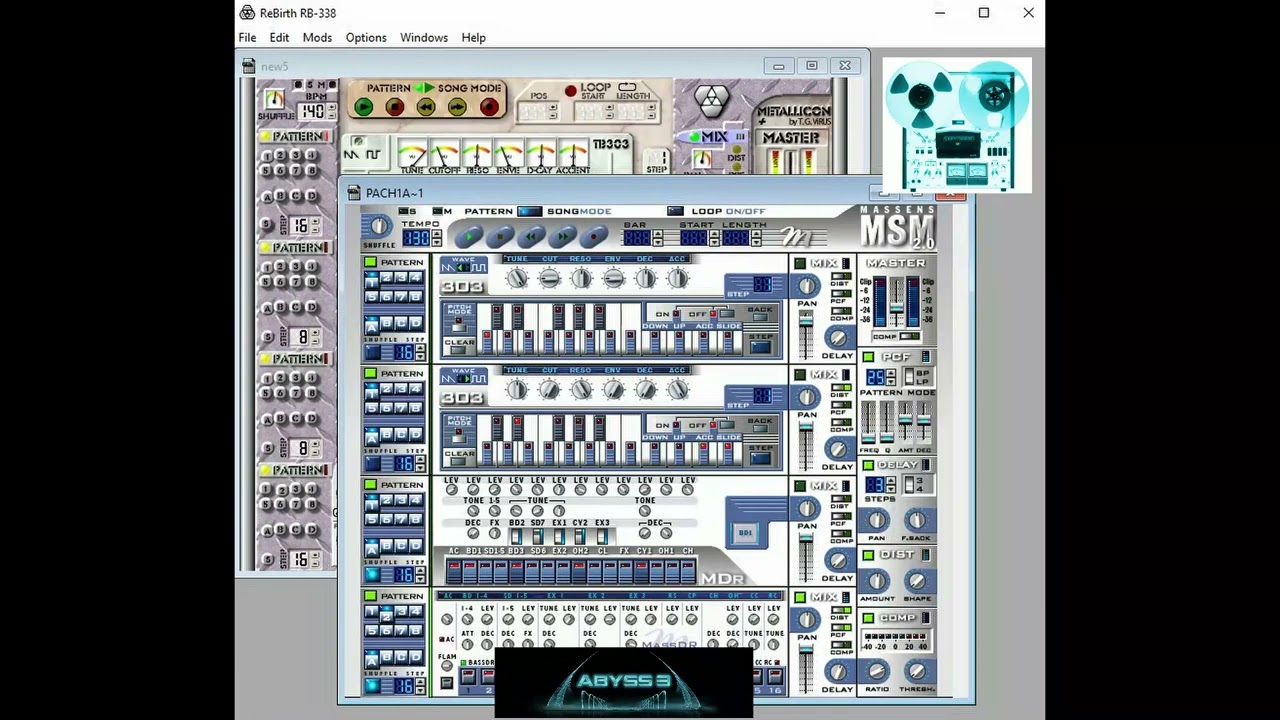Click the green play button in new5 window
1280x720 pixels.
[x=364, y=107]
